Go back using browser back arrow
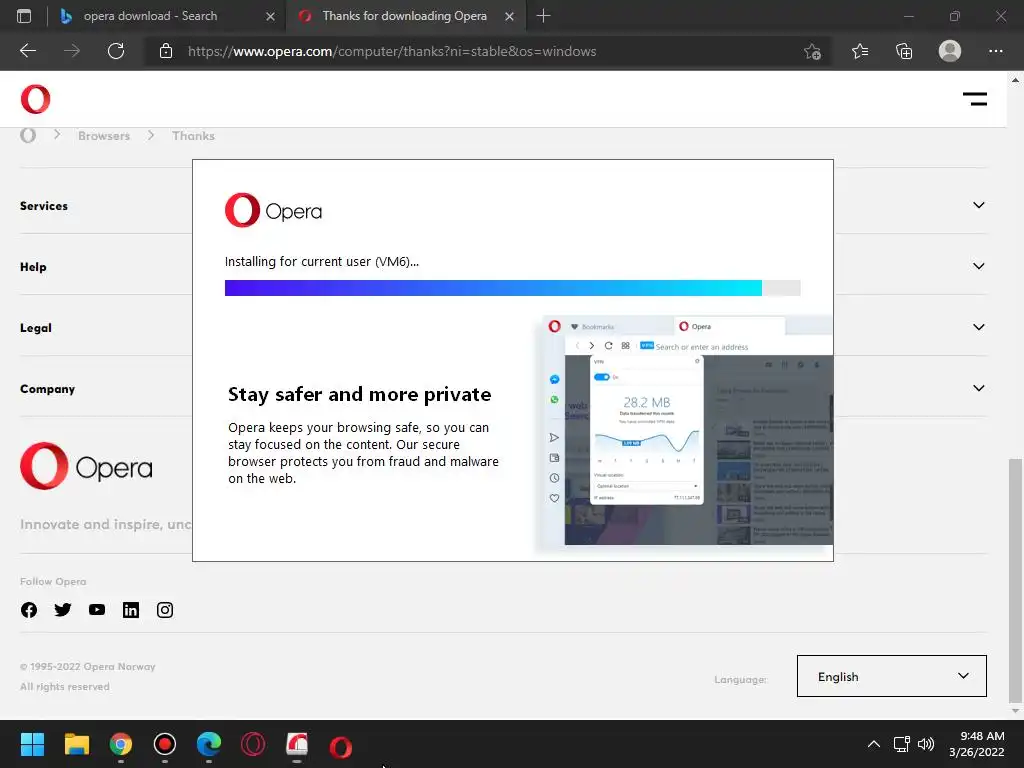Screen dimensions: 1024x768 (28, 51)
